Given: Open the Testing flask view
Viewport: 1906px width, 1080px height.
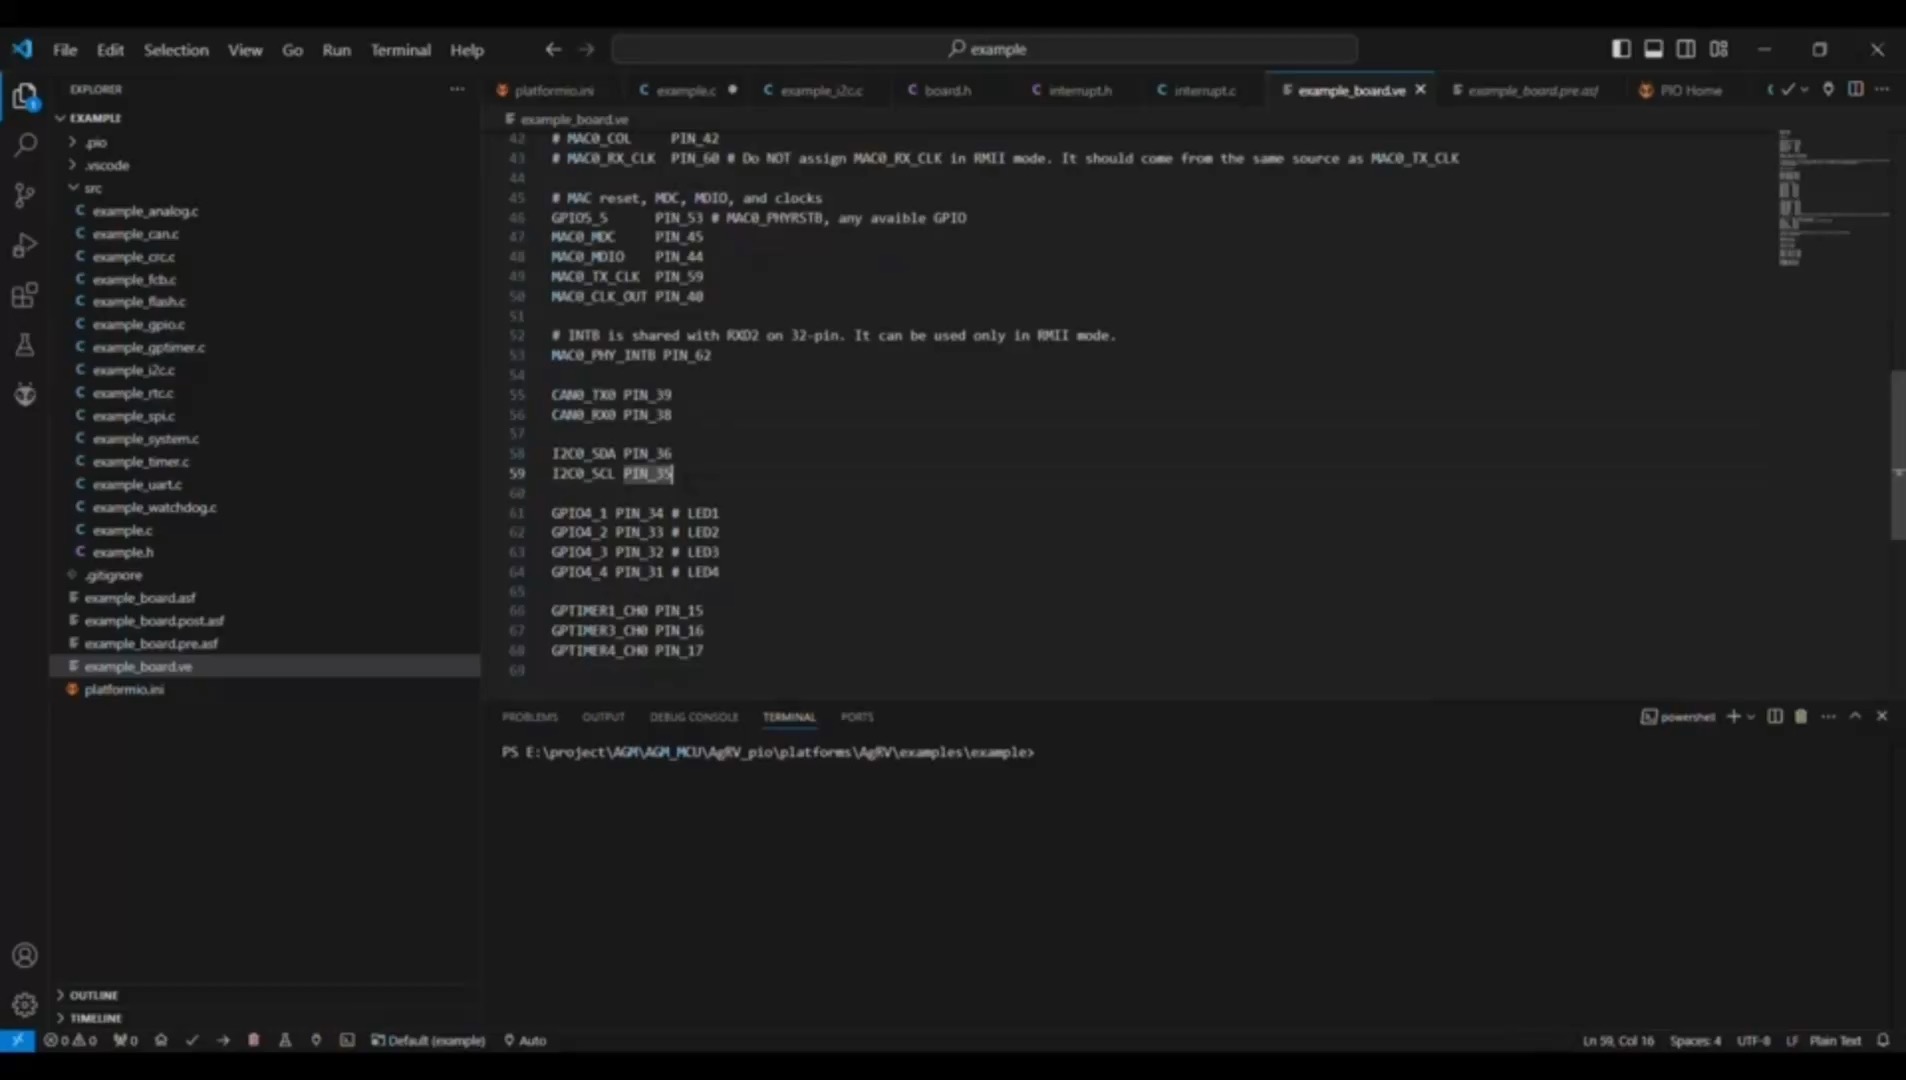Looking at the screenshot, I should 25,345.
